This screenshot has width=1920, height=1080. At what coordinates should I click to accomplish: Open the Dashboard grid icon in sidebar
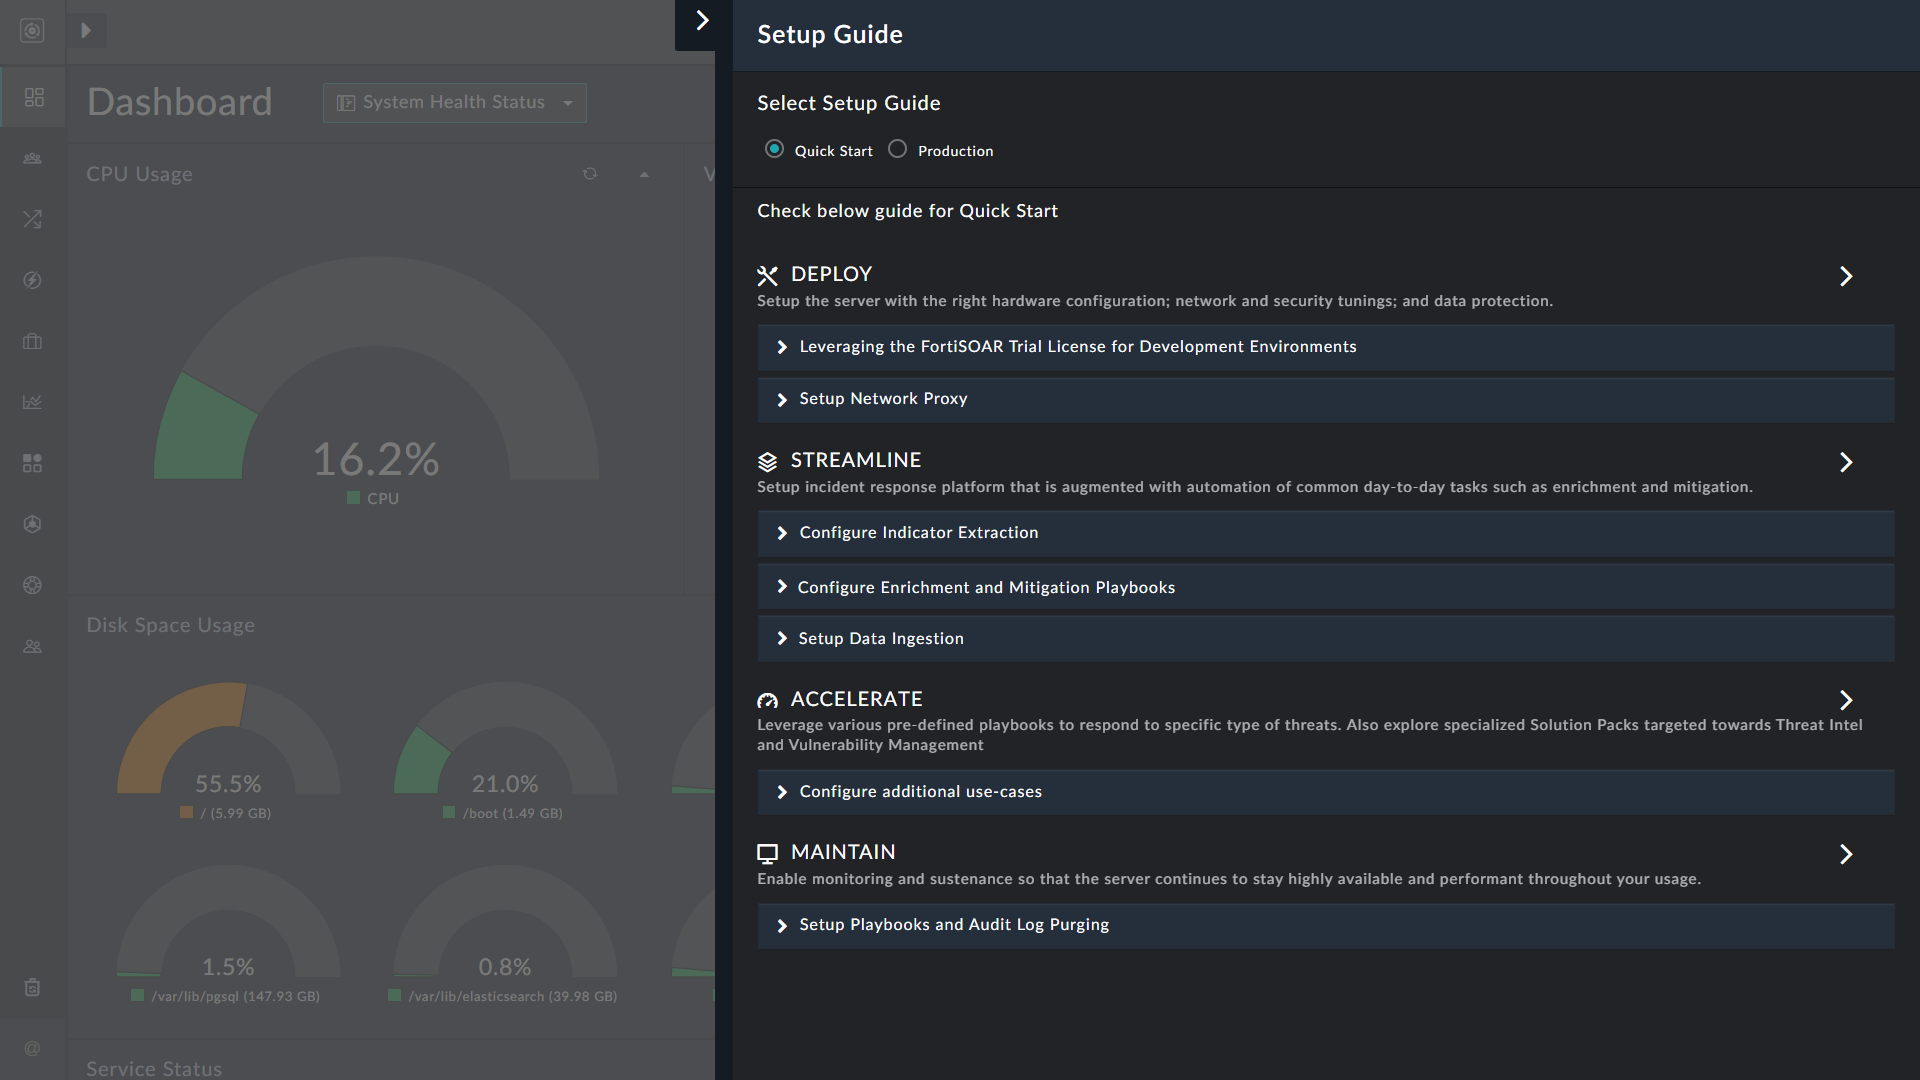click(x=33, y=97)
